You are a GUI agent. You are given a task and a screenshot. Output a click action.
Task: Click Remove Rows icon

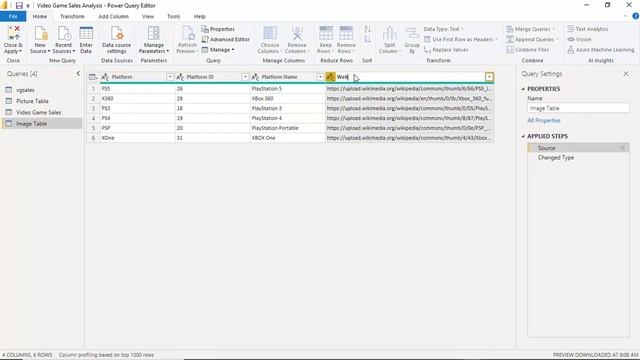pos(346,33)
